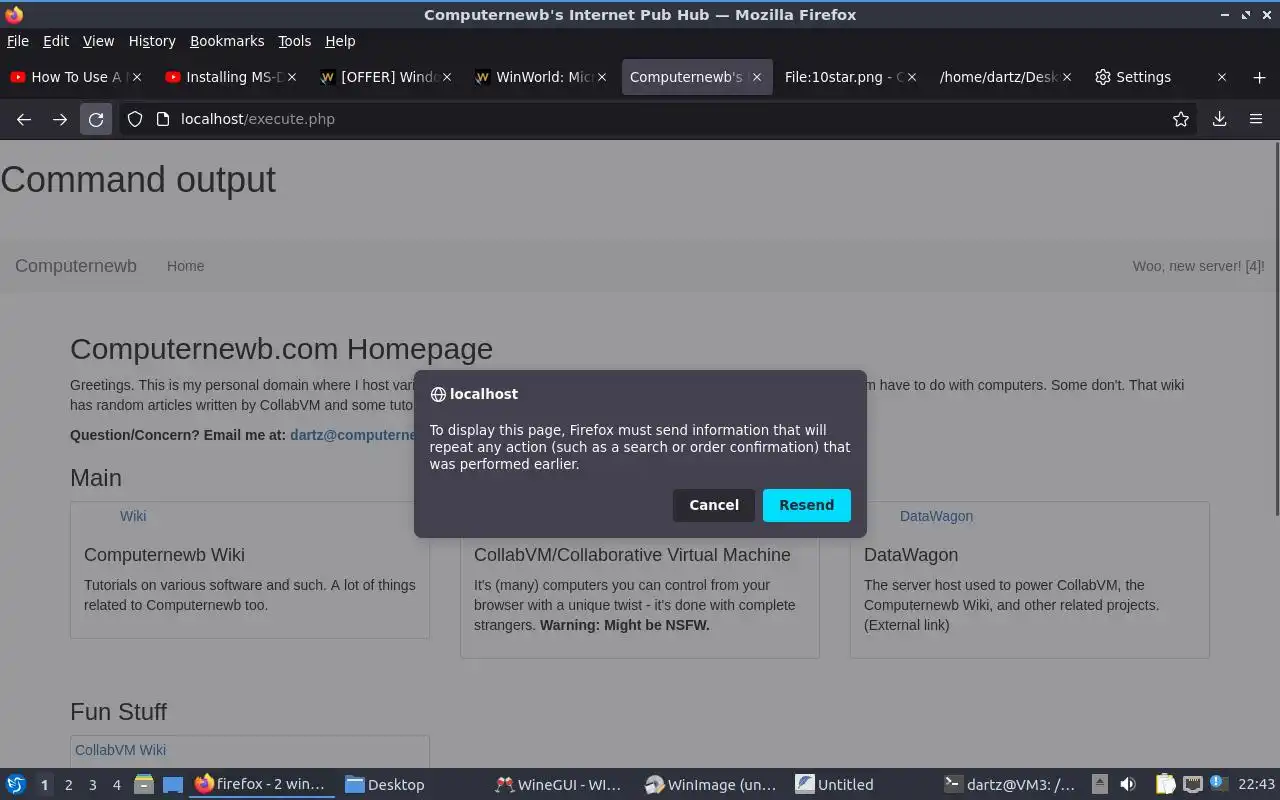Go back to previous page
This screenshot has height=800, width=1280.
coord(24,119)
